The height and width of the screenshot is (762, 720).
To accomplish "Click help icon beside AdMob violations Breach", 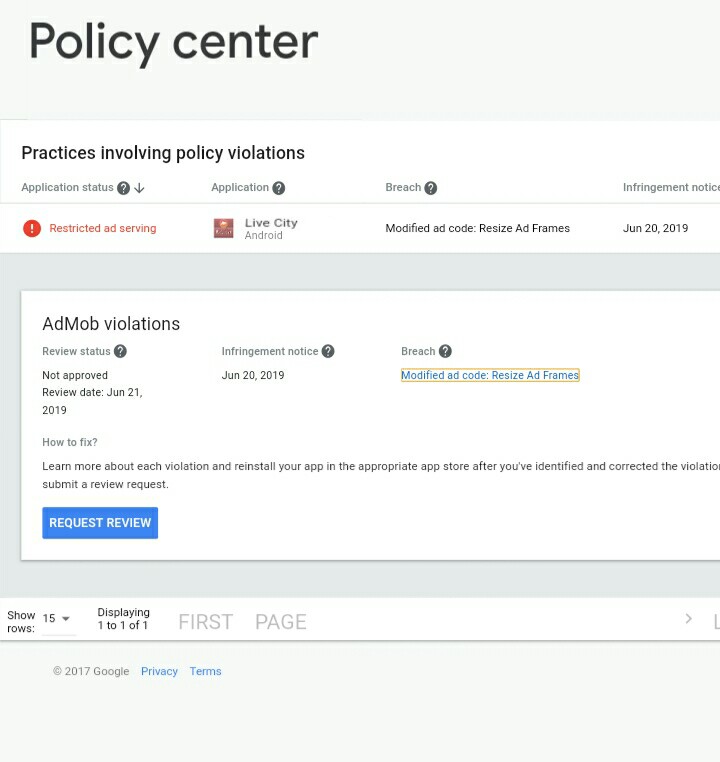I will click(x=445, y=351).
